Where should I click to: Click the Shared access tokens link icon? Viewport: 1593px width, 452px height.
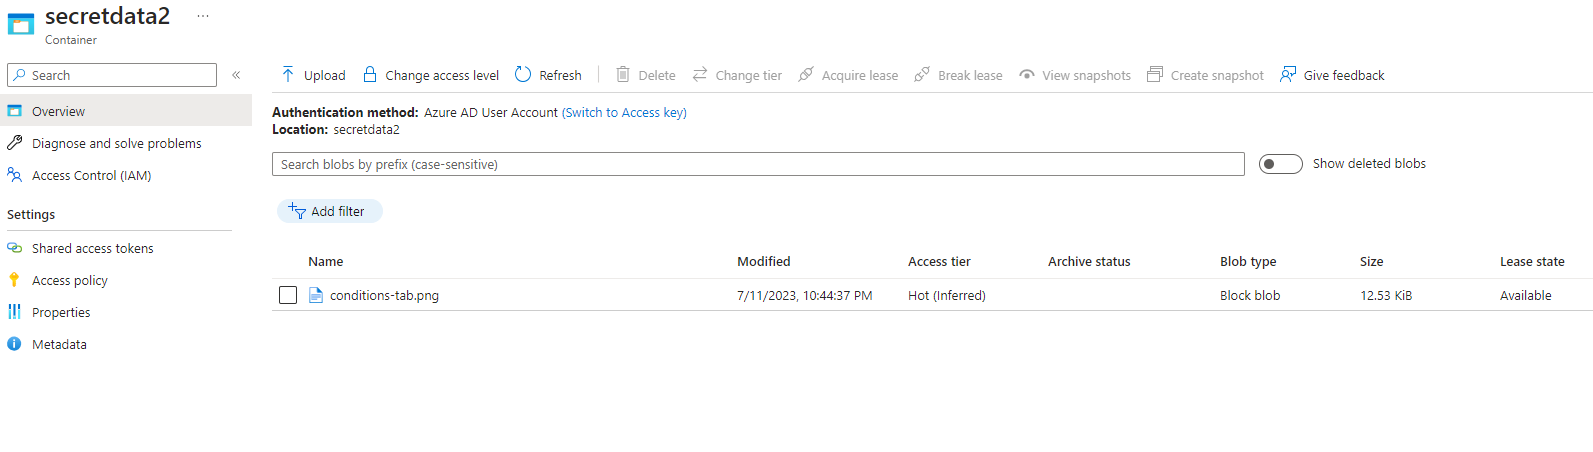pyautogui.click(x=14, y=248)
